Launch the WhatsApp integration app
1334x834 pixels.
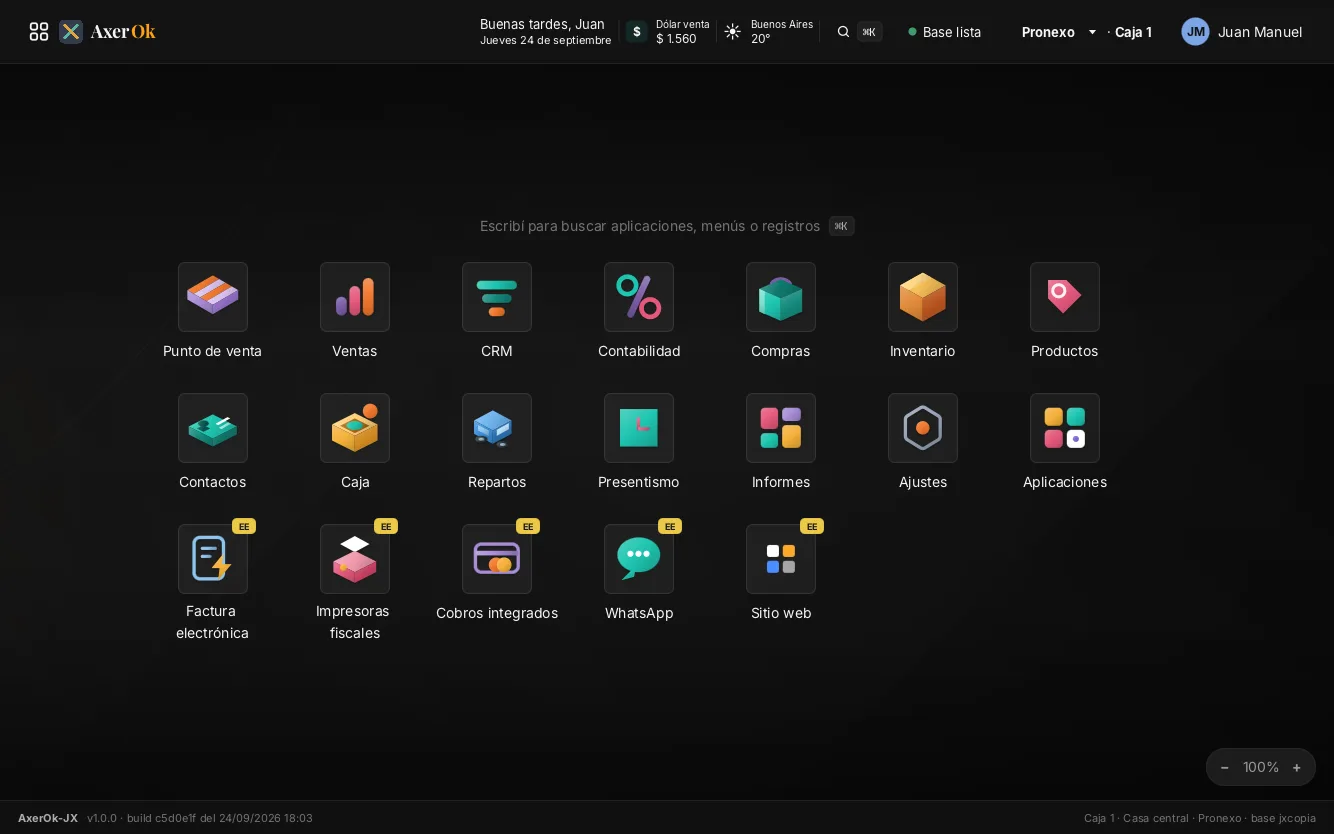coord(639,559)
